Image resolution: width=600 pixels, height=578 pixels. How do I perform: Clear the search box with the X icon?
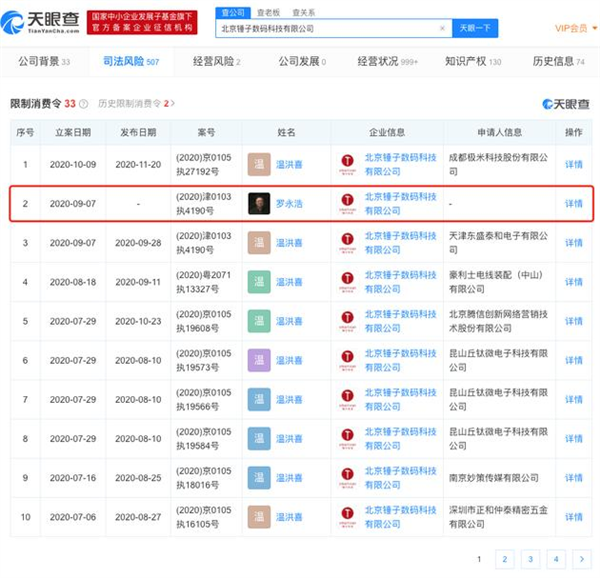tap(442, 29)
